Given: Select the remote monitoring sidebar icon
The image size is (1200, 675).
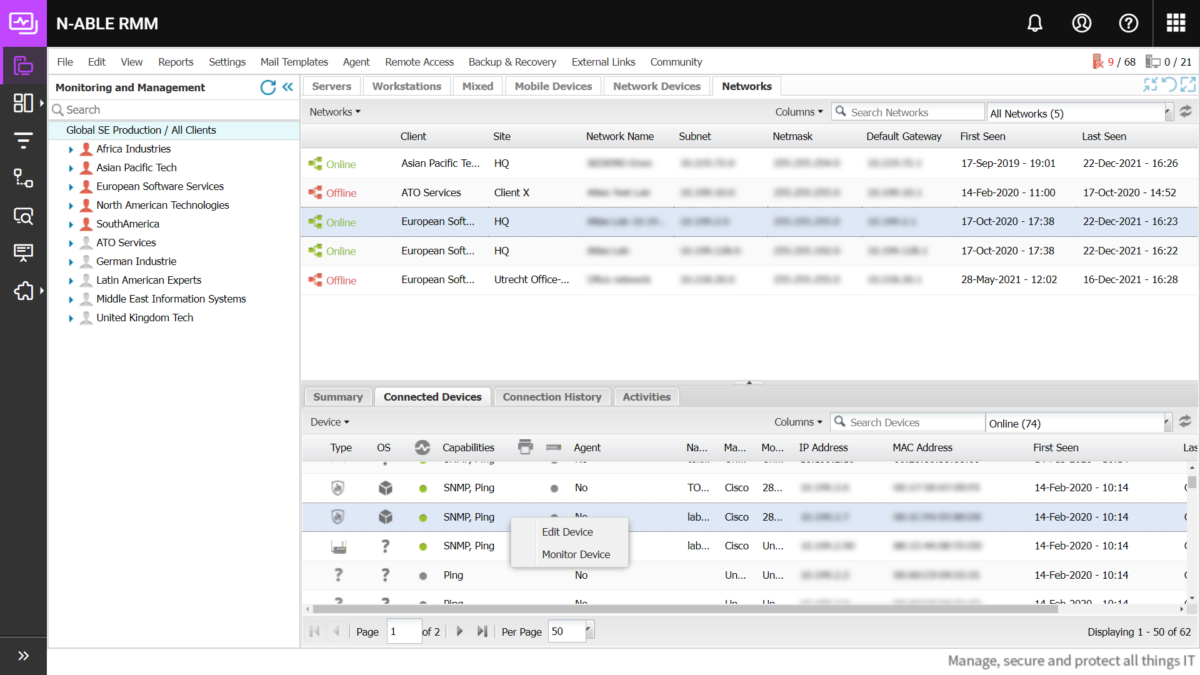Looking at the screenshot, I should (x=22, y=65).
